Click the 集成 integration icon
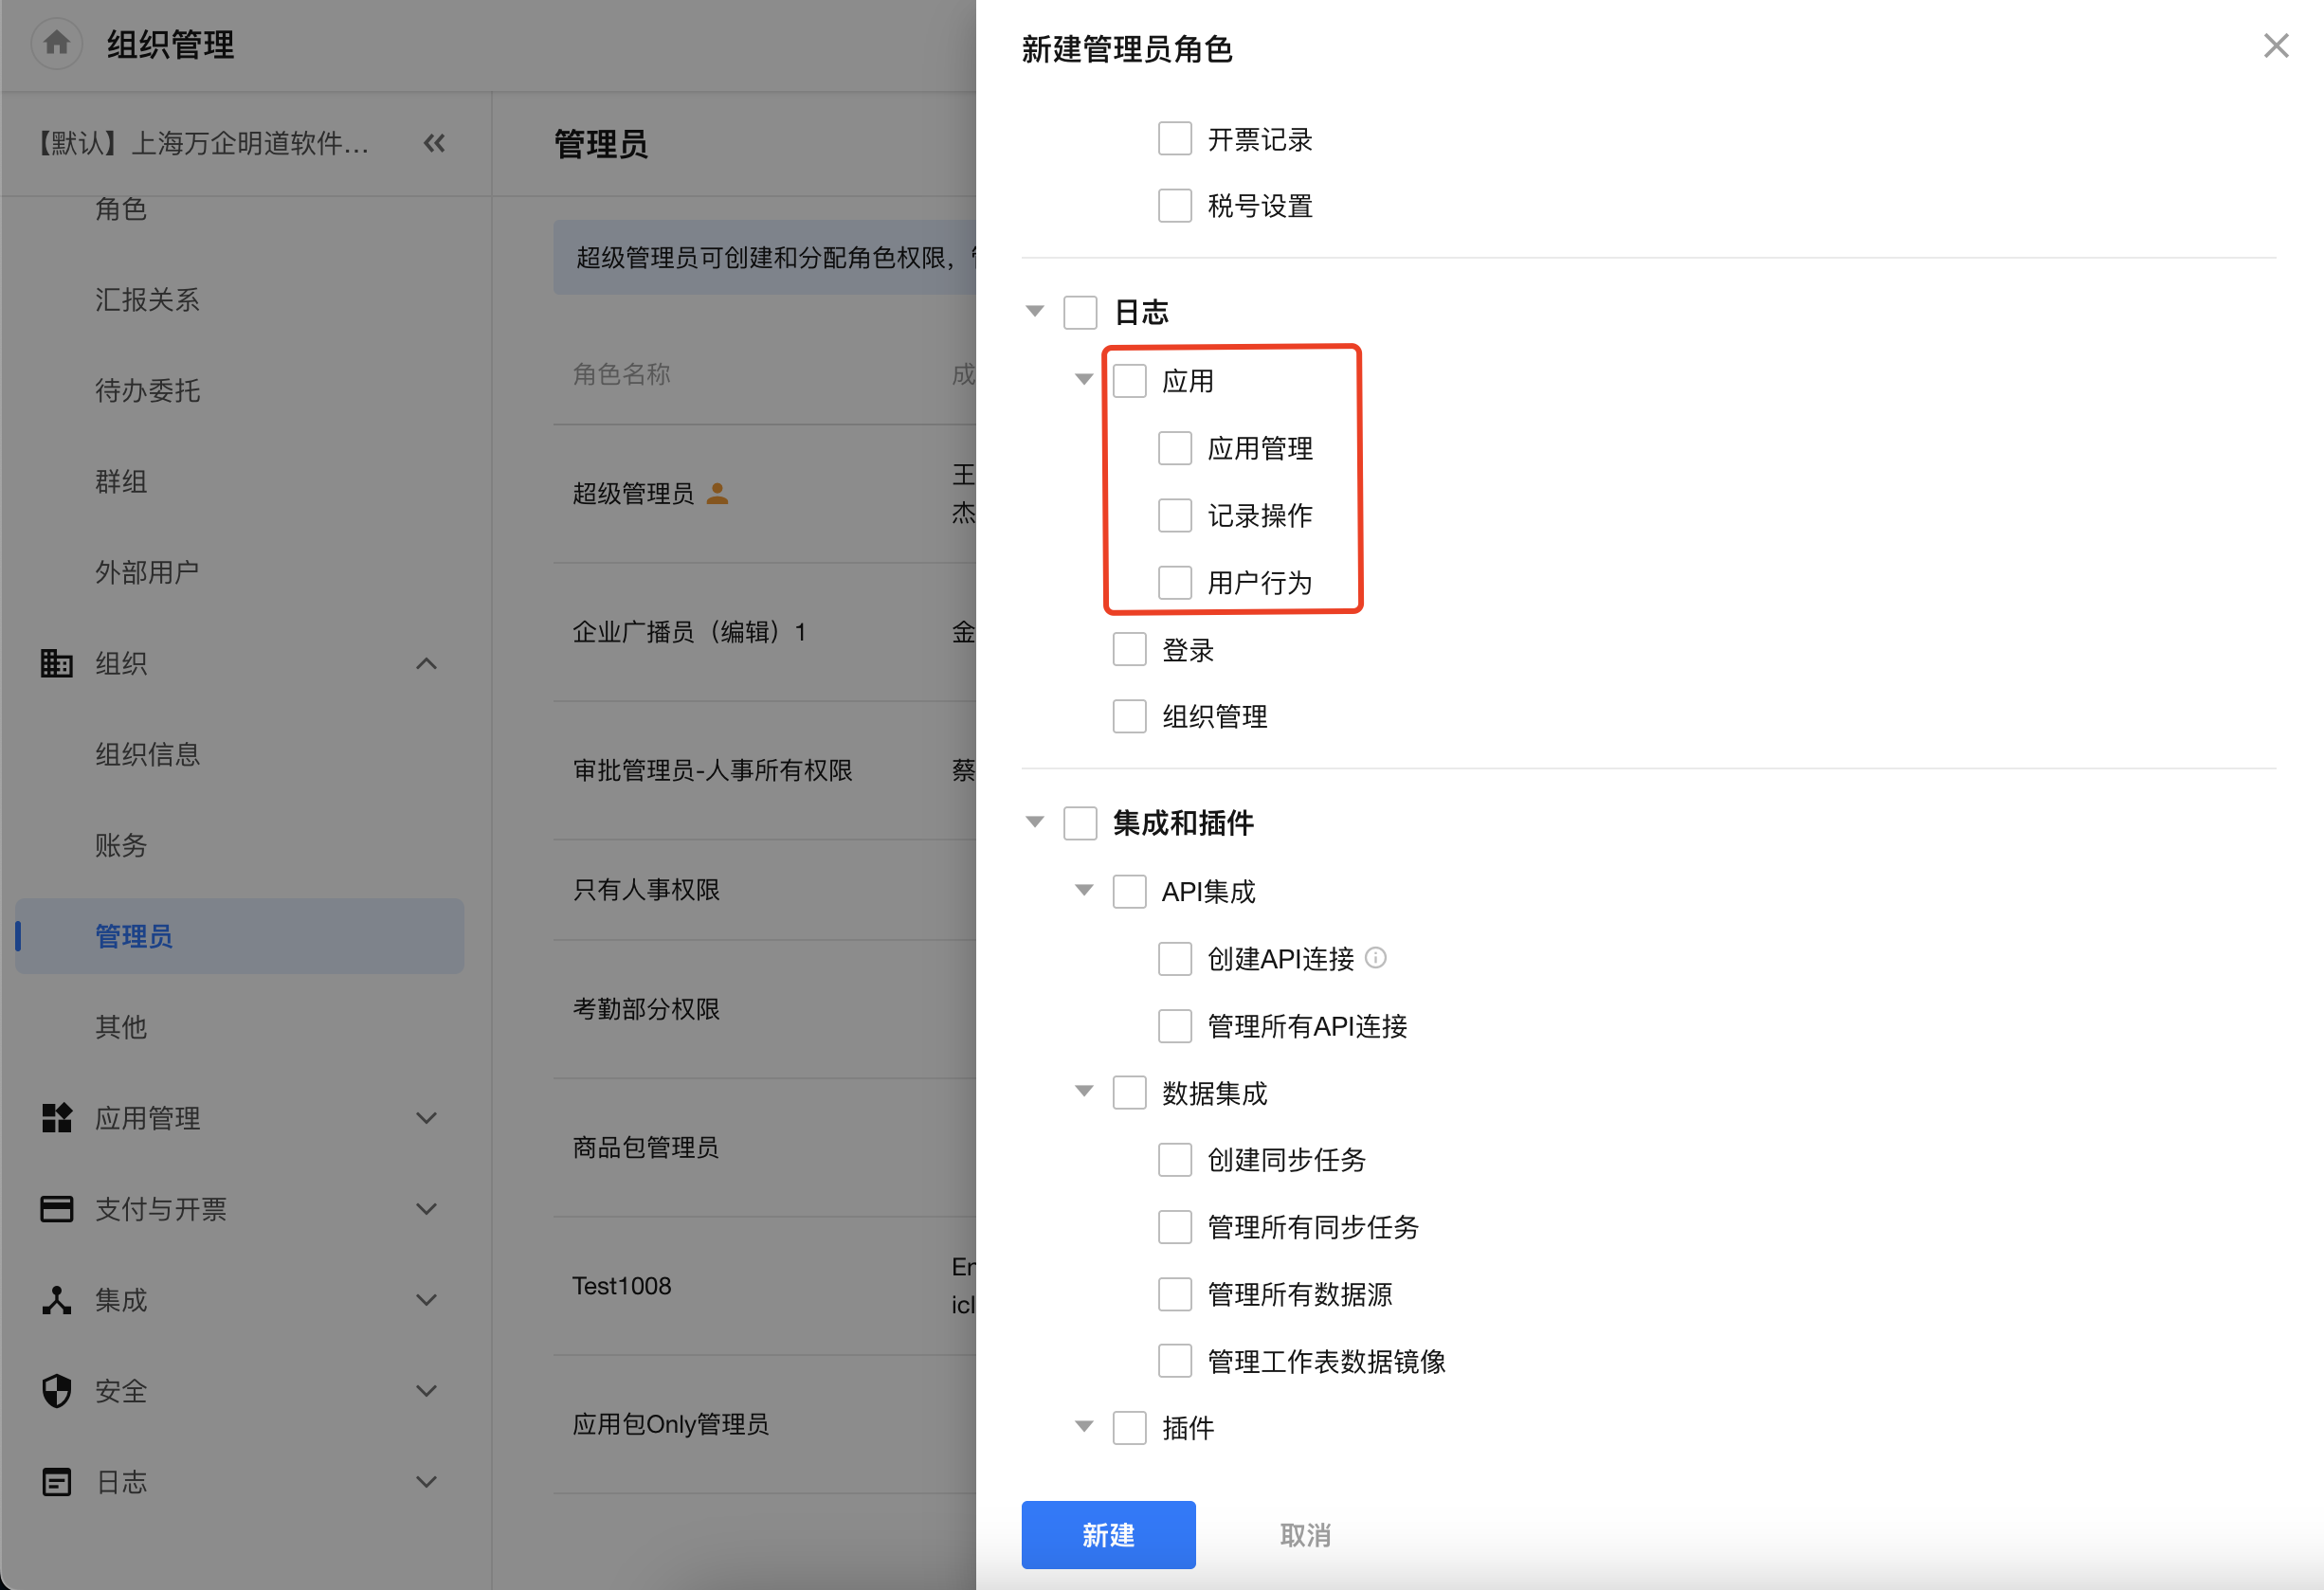Image resolution: width=2324 pixels, height=1590 pixels. (56, 1300)
